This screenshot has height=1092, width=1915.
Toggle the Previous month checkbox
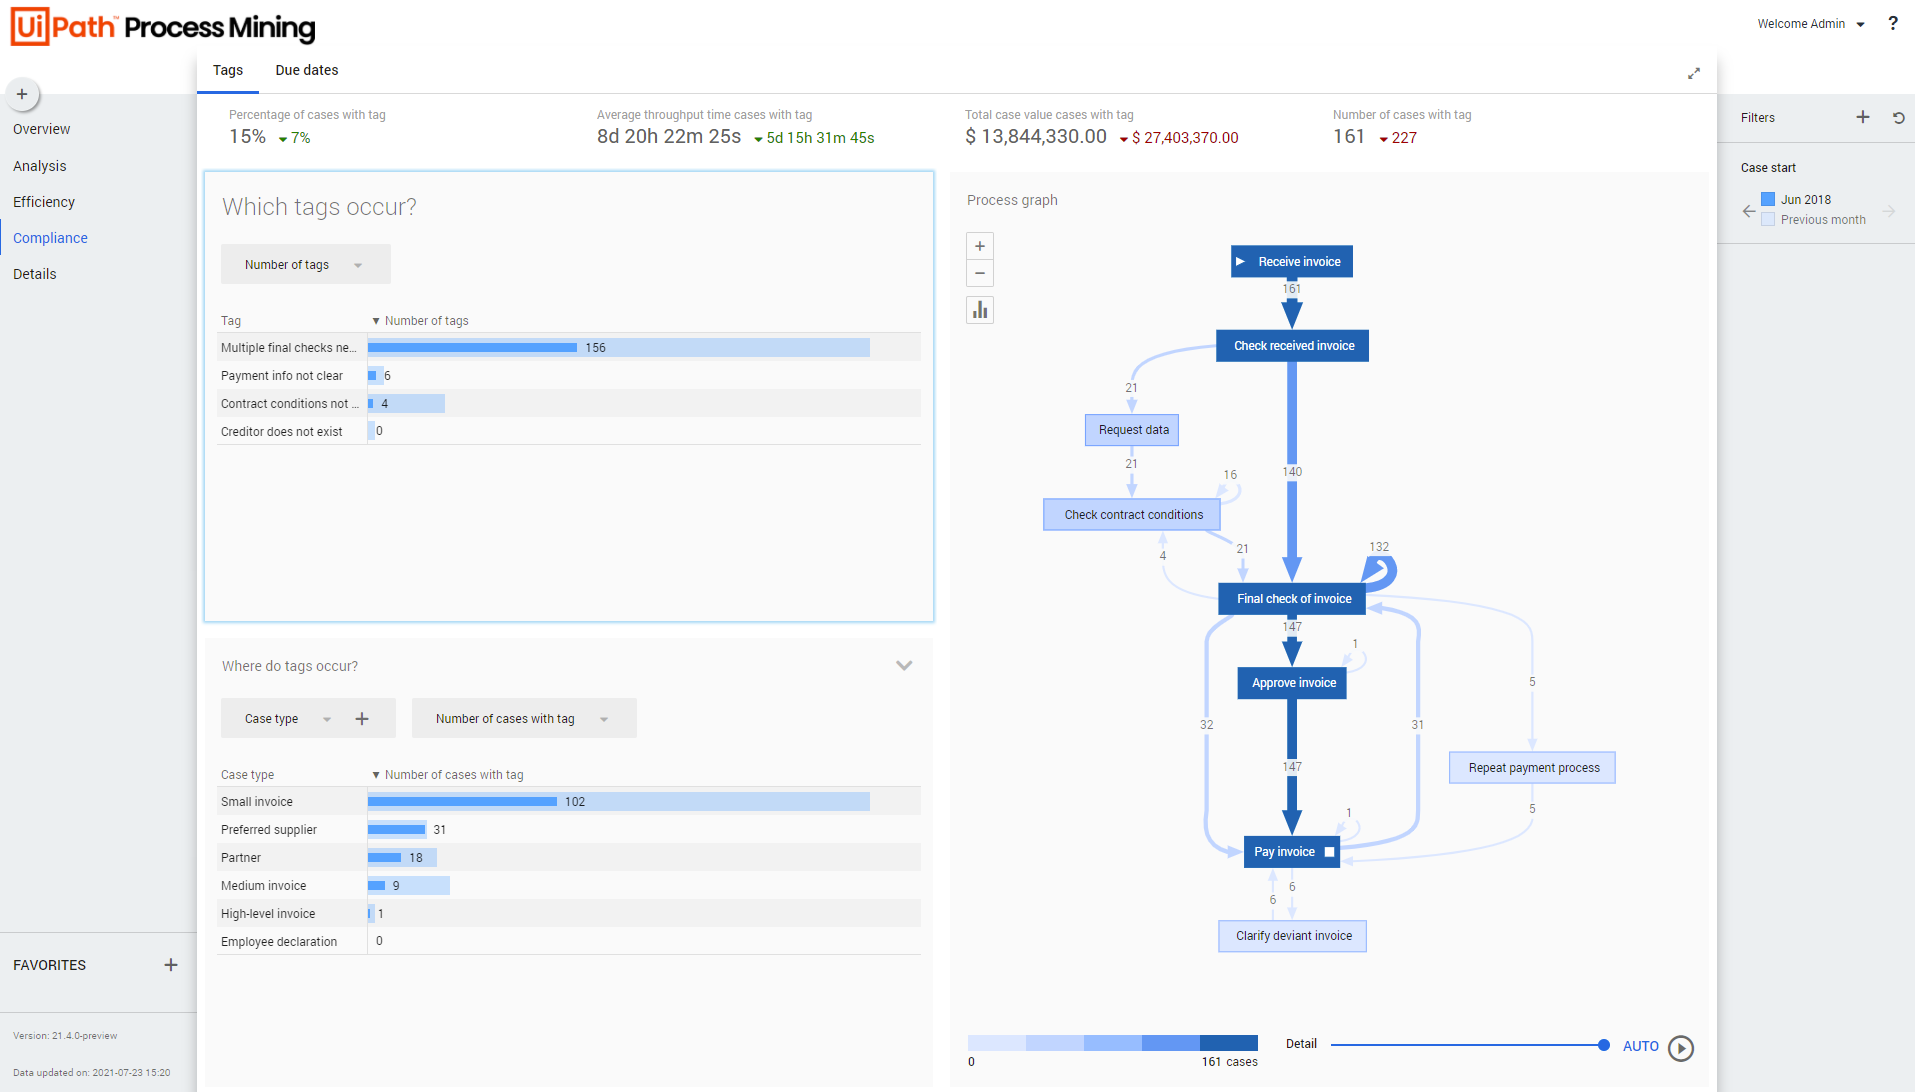[x=1768, y=219]
